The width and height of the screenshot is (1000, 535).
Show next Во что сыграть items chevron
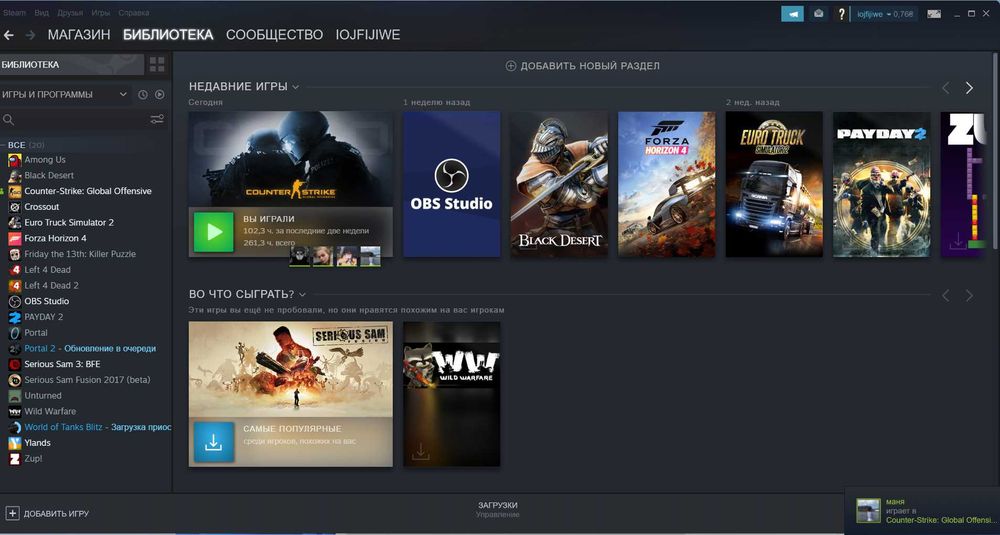pos(969,295)
